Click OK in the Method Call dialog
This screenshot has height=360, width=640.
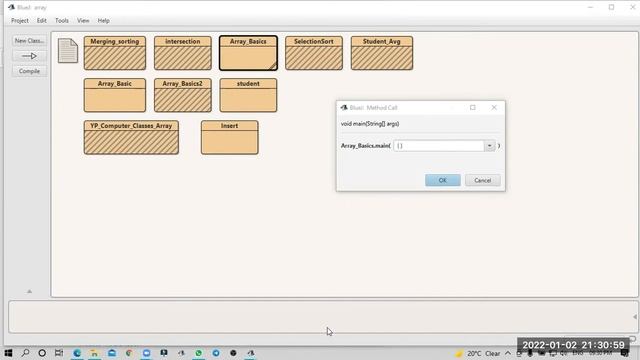(x=443, y=180)
